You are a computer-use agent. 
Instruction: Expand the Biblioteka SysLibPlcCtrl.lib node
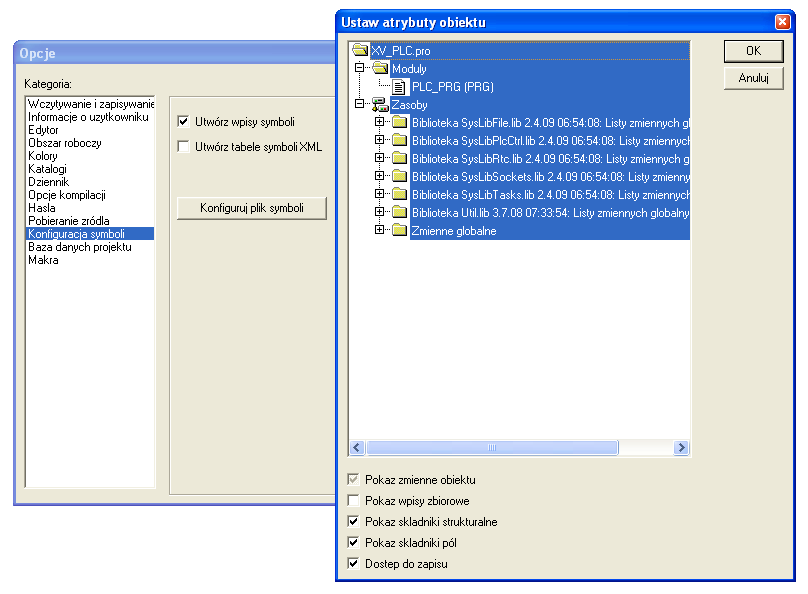click(x=380, y=140)
